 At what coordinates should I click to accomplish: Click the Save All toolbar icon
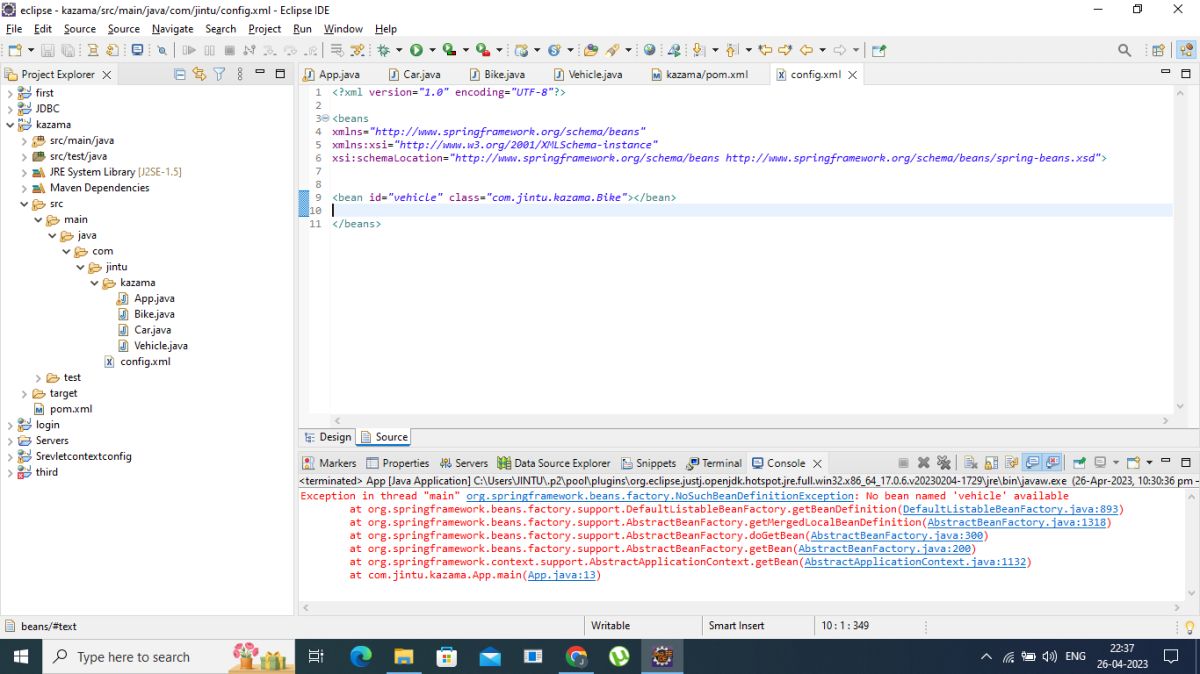pos(67,50)
